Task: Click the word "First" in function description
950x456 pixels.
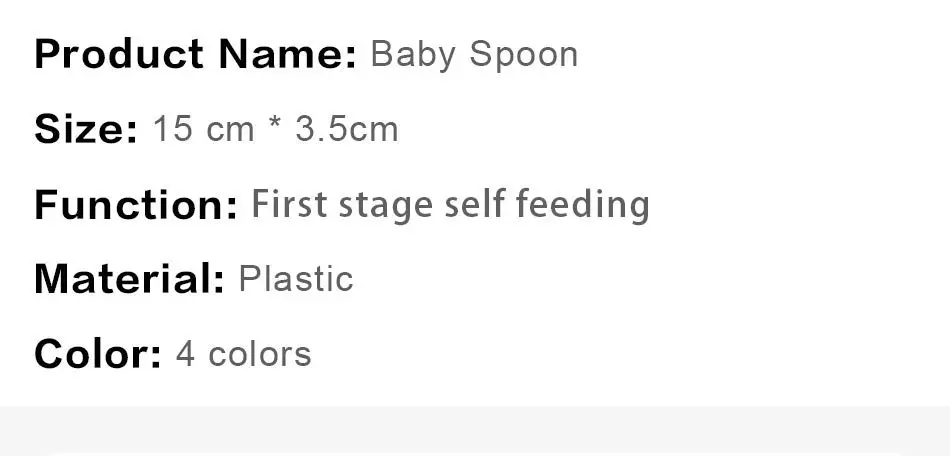Action: (289, 205)
